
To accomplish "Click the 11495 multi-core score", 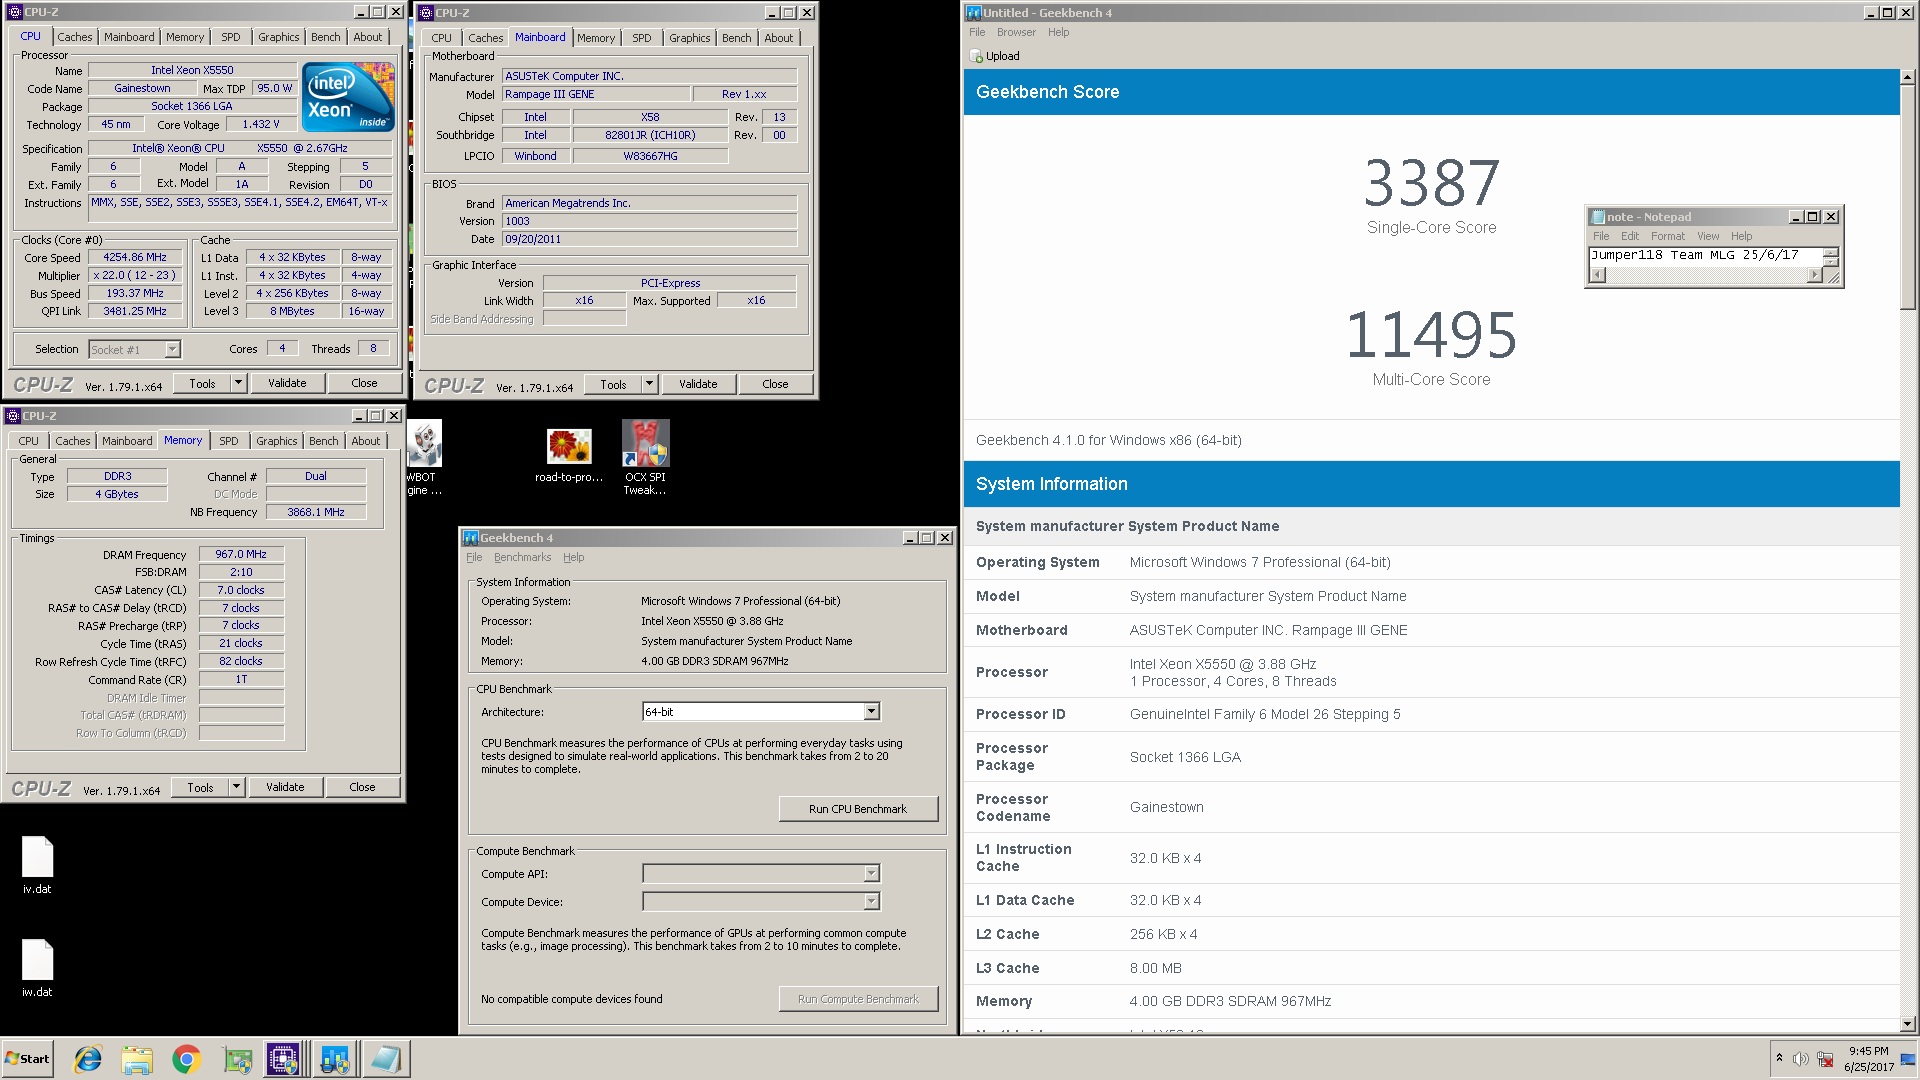I will (x=1431, y=334).
